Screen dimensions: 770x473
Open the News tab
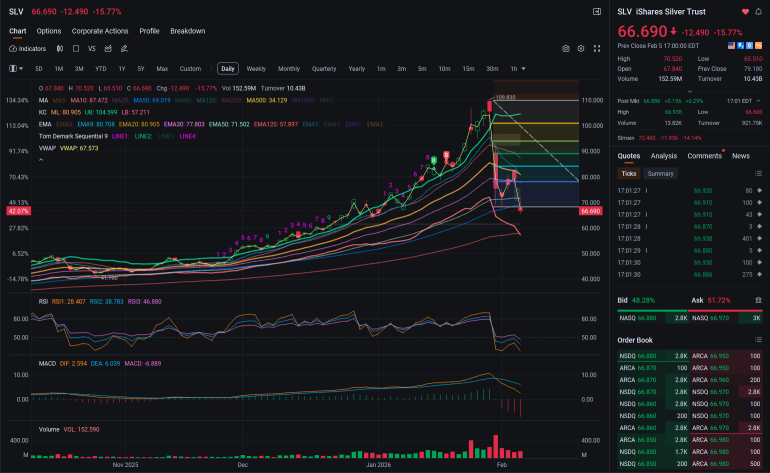[x=741, y=156]
